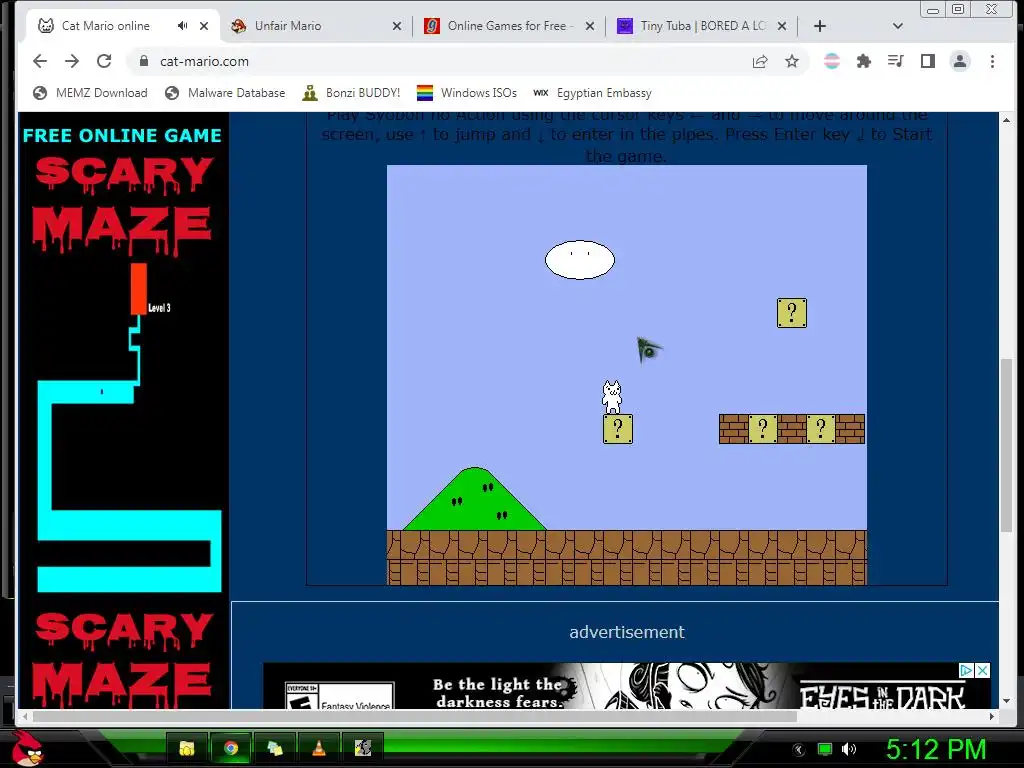Close the Tiny Tuba tab
This screenshot has width=1024, height=768.
point(782,26)
